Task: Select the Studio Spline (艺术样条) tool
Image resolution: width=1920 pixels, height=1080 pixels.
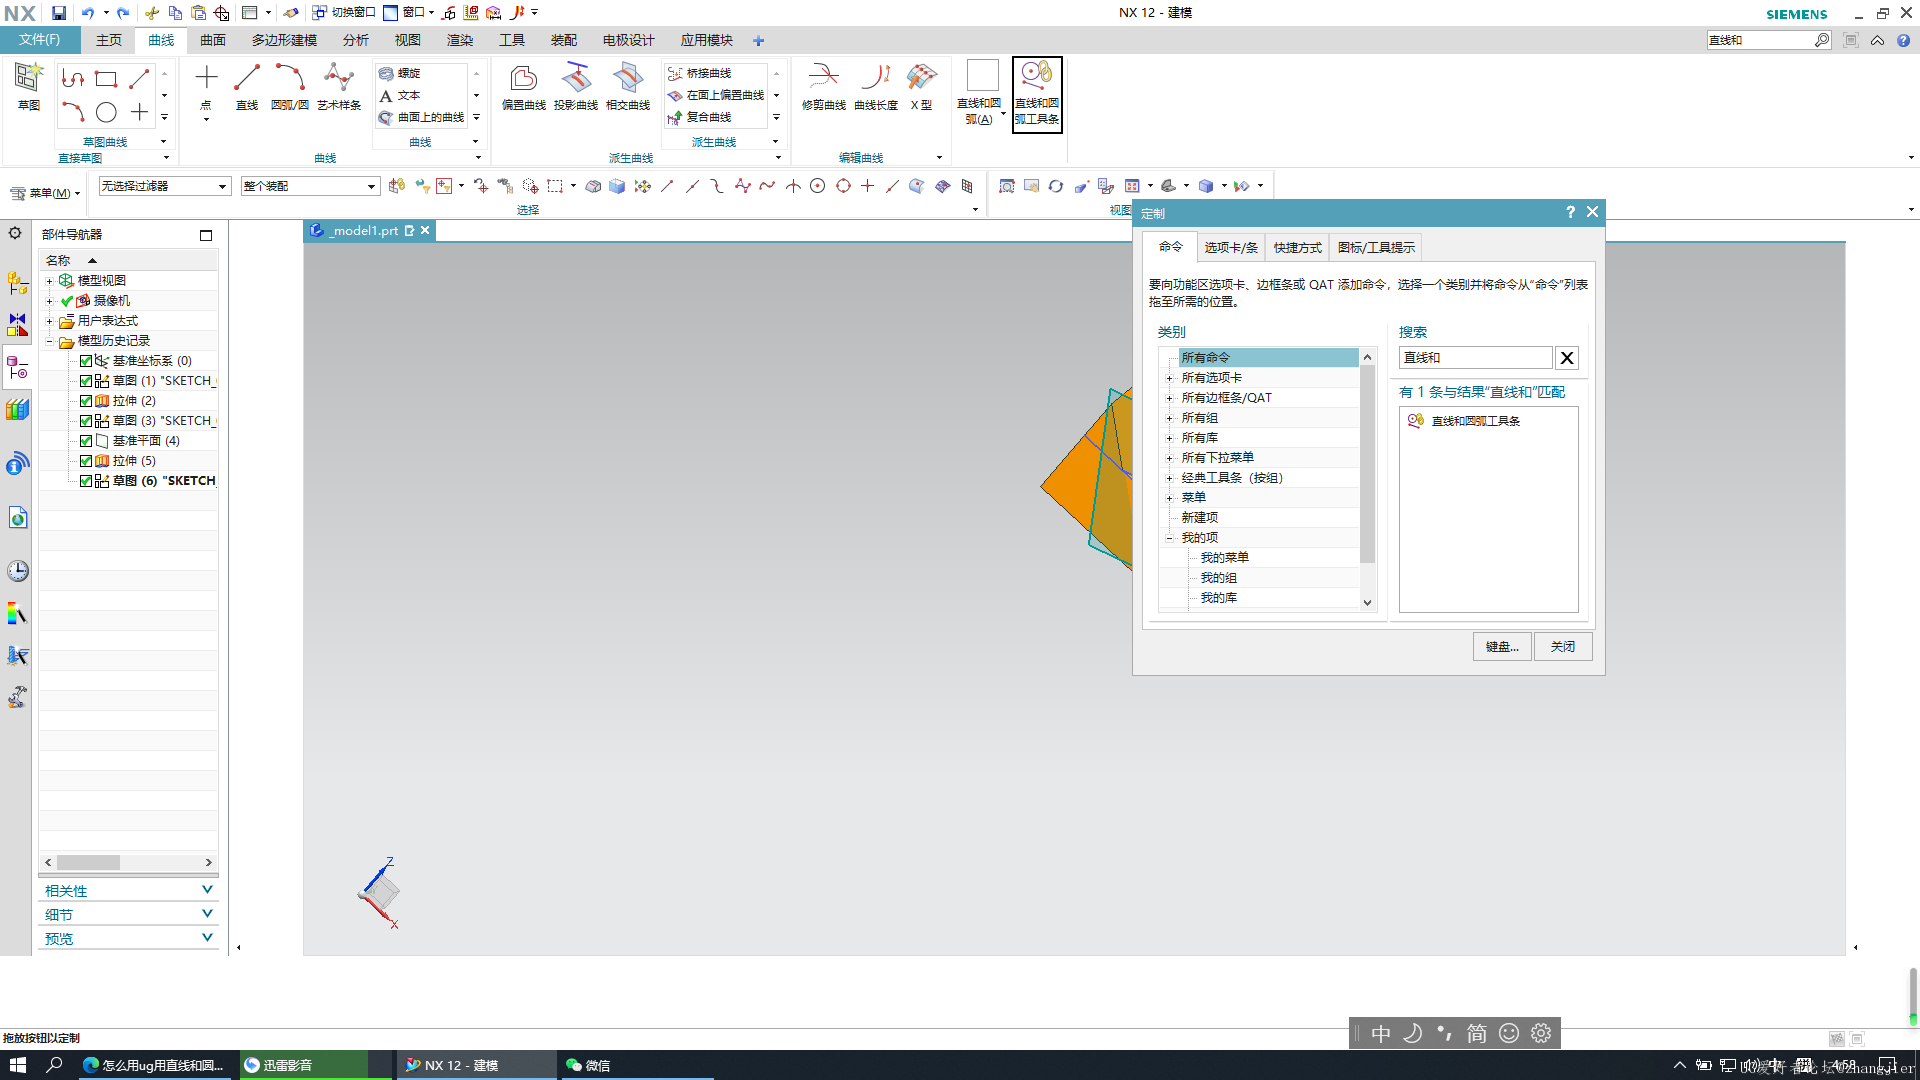Action: [x=339, y=86]
